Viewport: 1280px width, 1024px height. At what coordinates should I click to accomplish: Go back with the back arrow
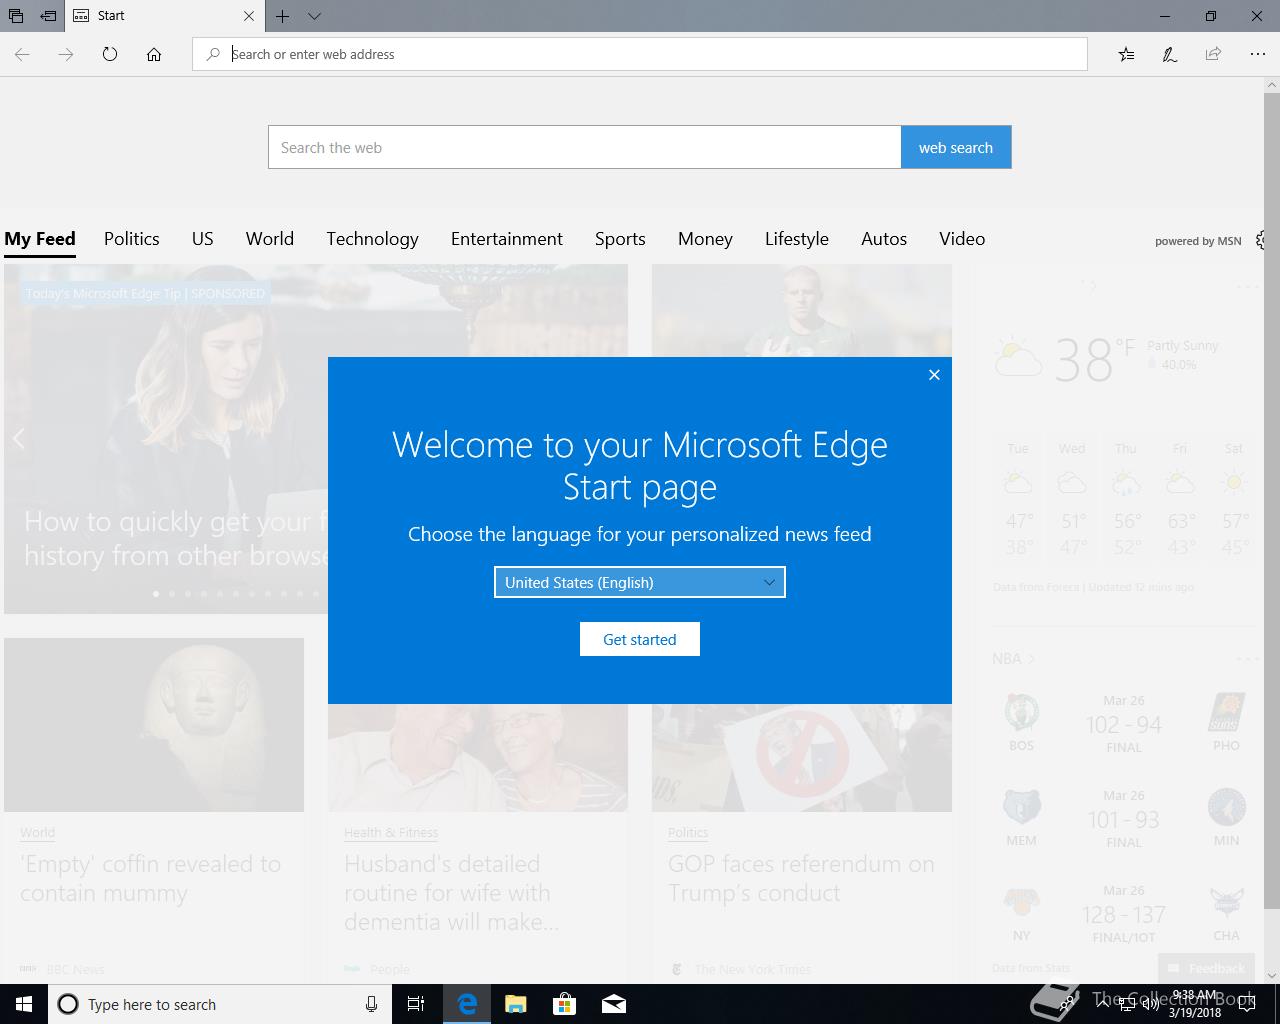coord(22,54)
